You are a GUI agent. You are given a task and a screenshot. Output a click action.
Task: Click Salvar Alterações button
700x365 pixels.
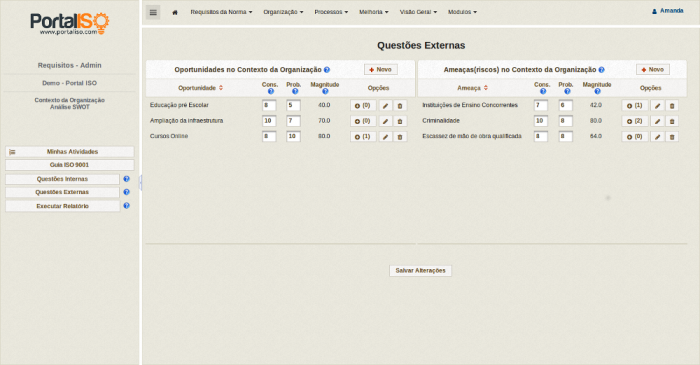point(421,271)
